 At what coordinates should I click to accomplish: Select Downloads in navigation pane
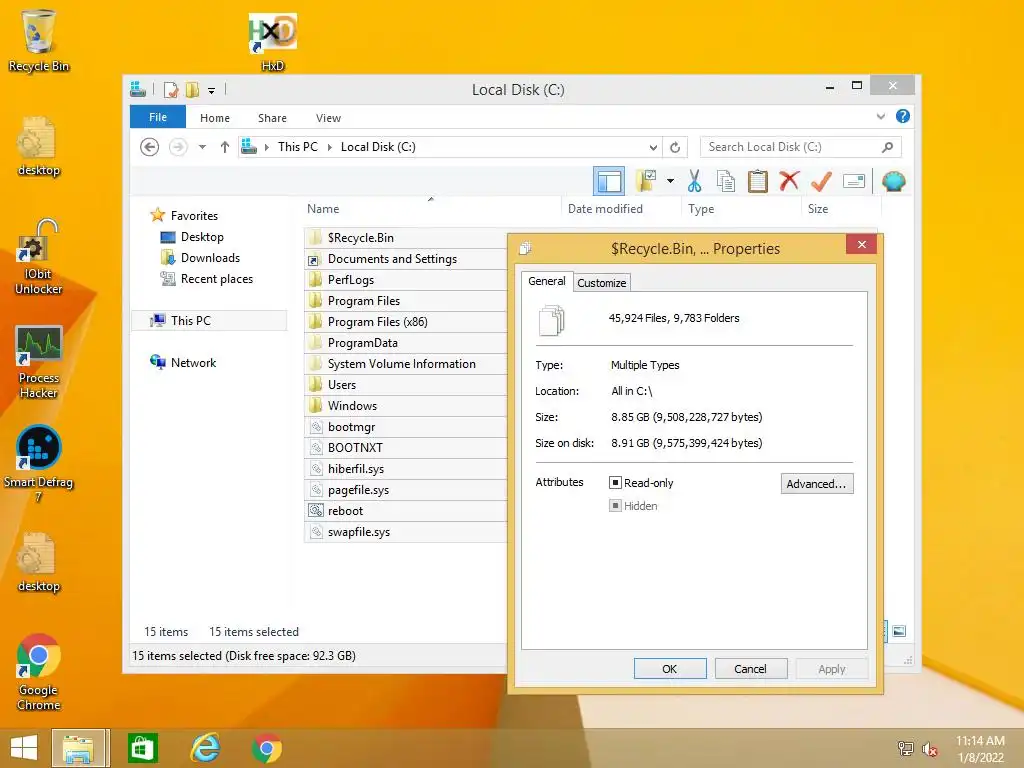[x=210, y=257]
